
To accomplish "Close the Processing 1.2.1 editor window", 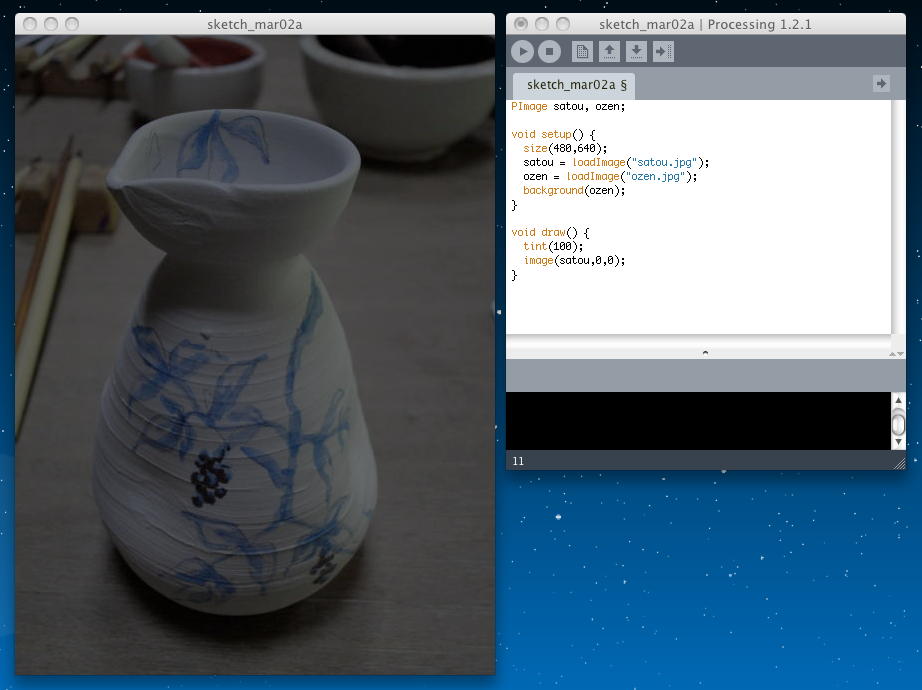I will [x=520, y=24].
